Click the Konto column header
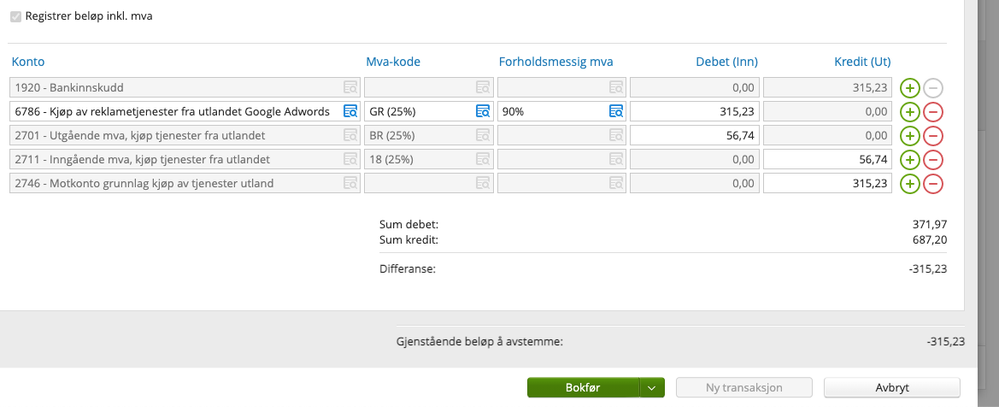The width and height of the screenshot is (999, 407). (27, 62)
